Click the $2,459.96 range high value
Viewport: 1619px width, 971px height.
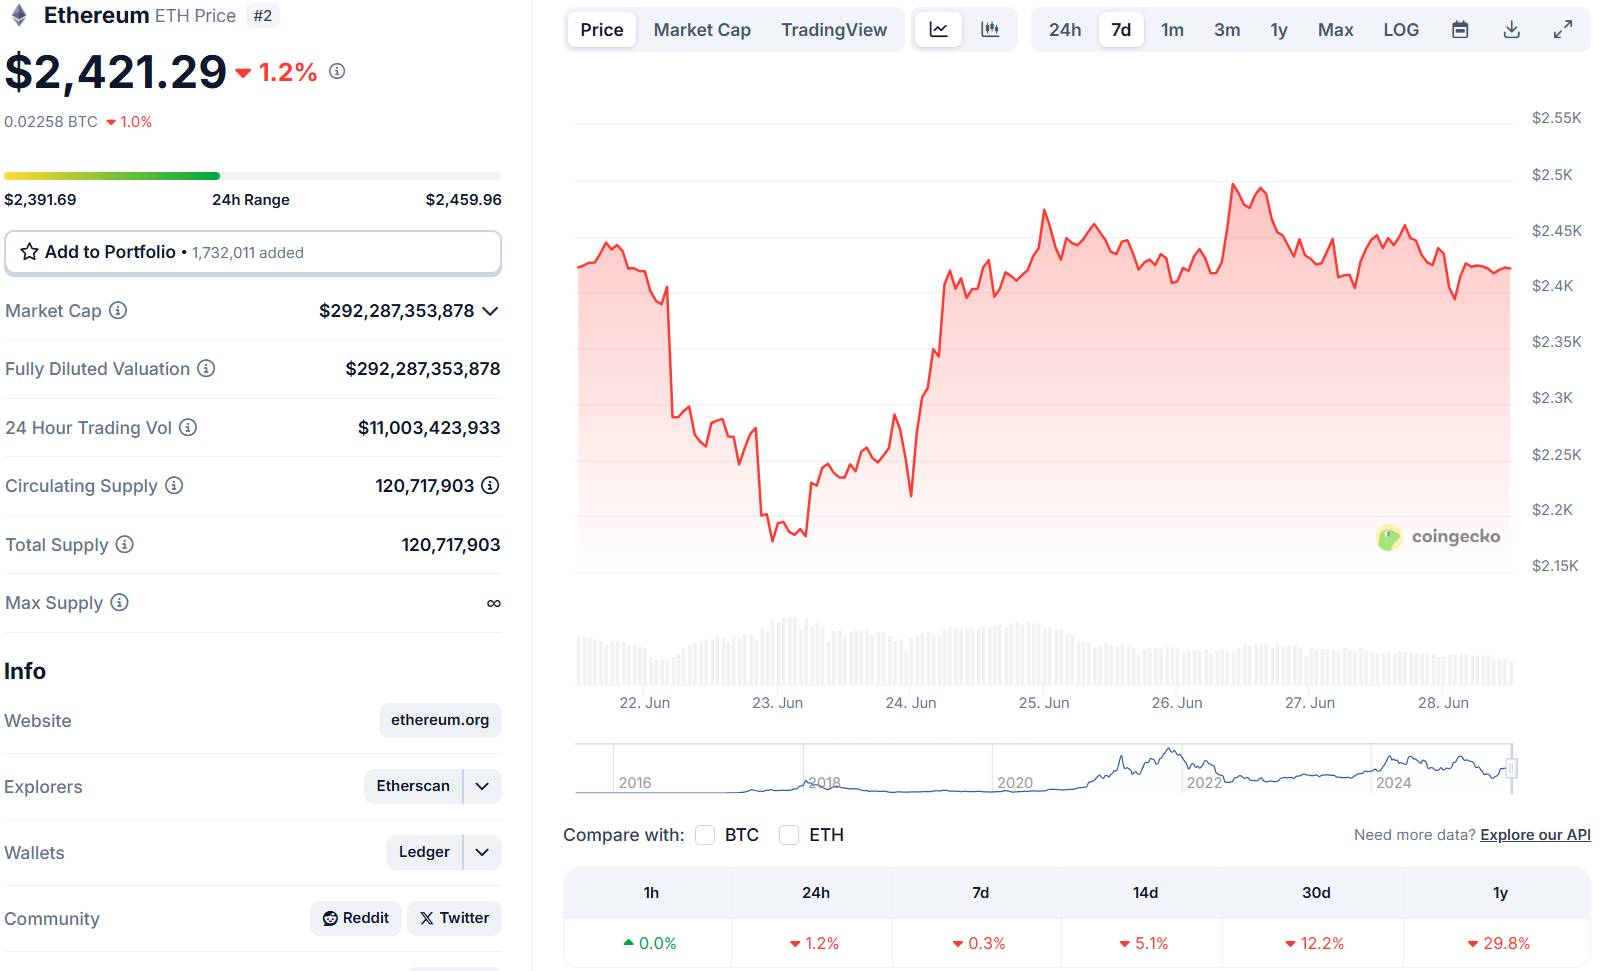click(464, 200)
